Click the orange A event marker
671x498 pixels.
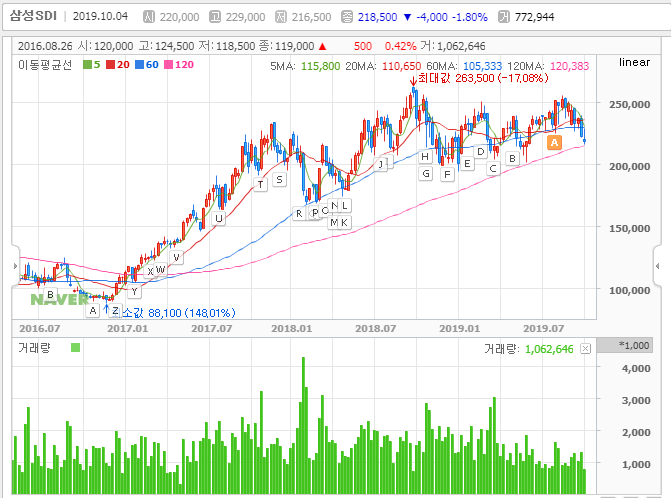554,142
